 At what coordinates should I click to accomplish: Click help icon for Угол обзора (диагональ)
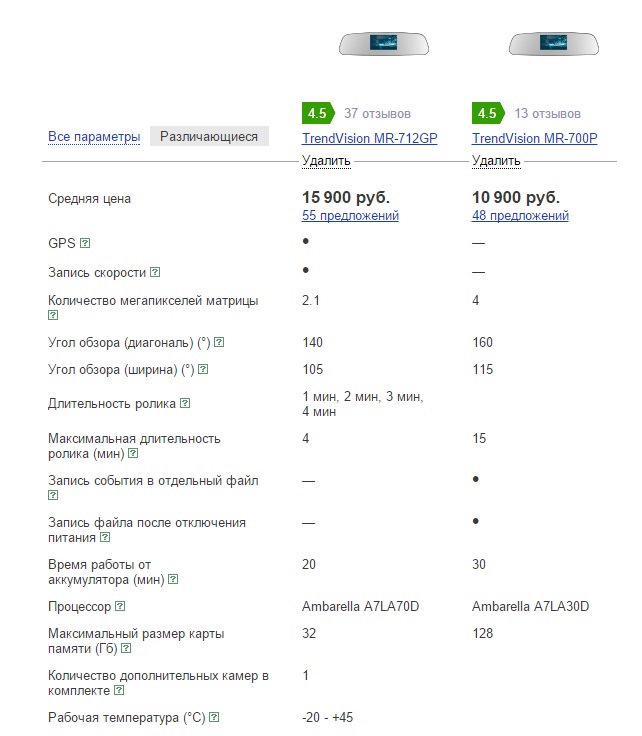pyautogui.click(x=219, y=343)
